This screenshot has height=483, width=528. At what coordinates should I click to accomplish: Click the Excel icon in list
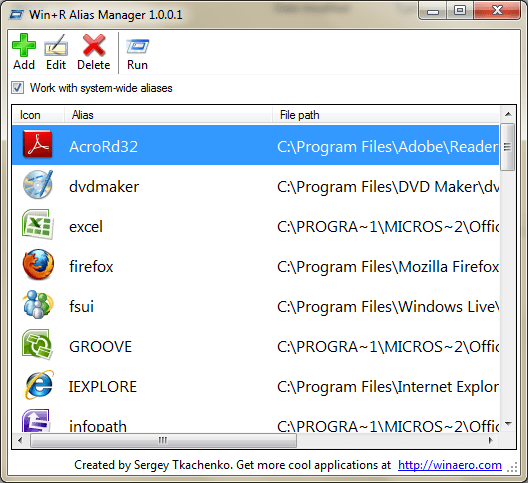click(38, 225)
